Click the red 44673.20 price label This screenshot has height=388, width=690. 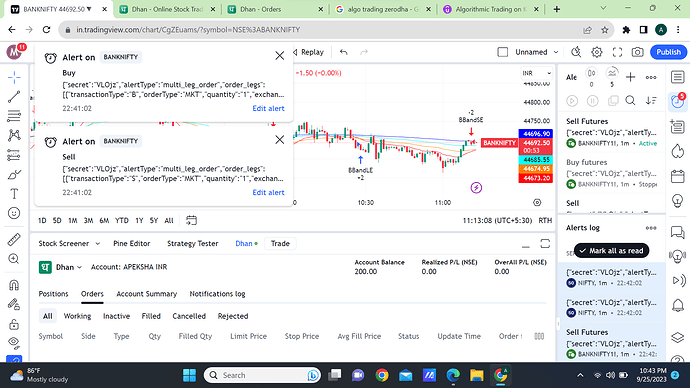[x=536, y=178]
